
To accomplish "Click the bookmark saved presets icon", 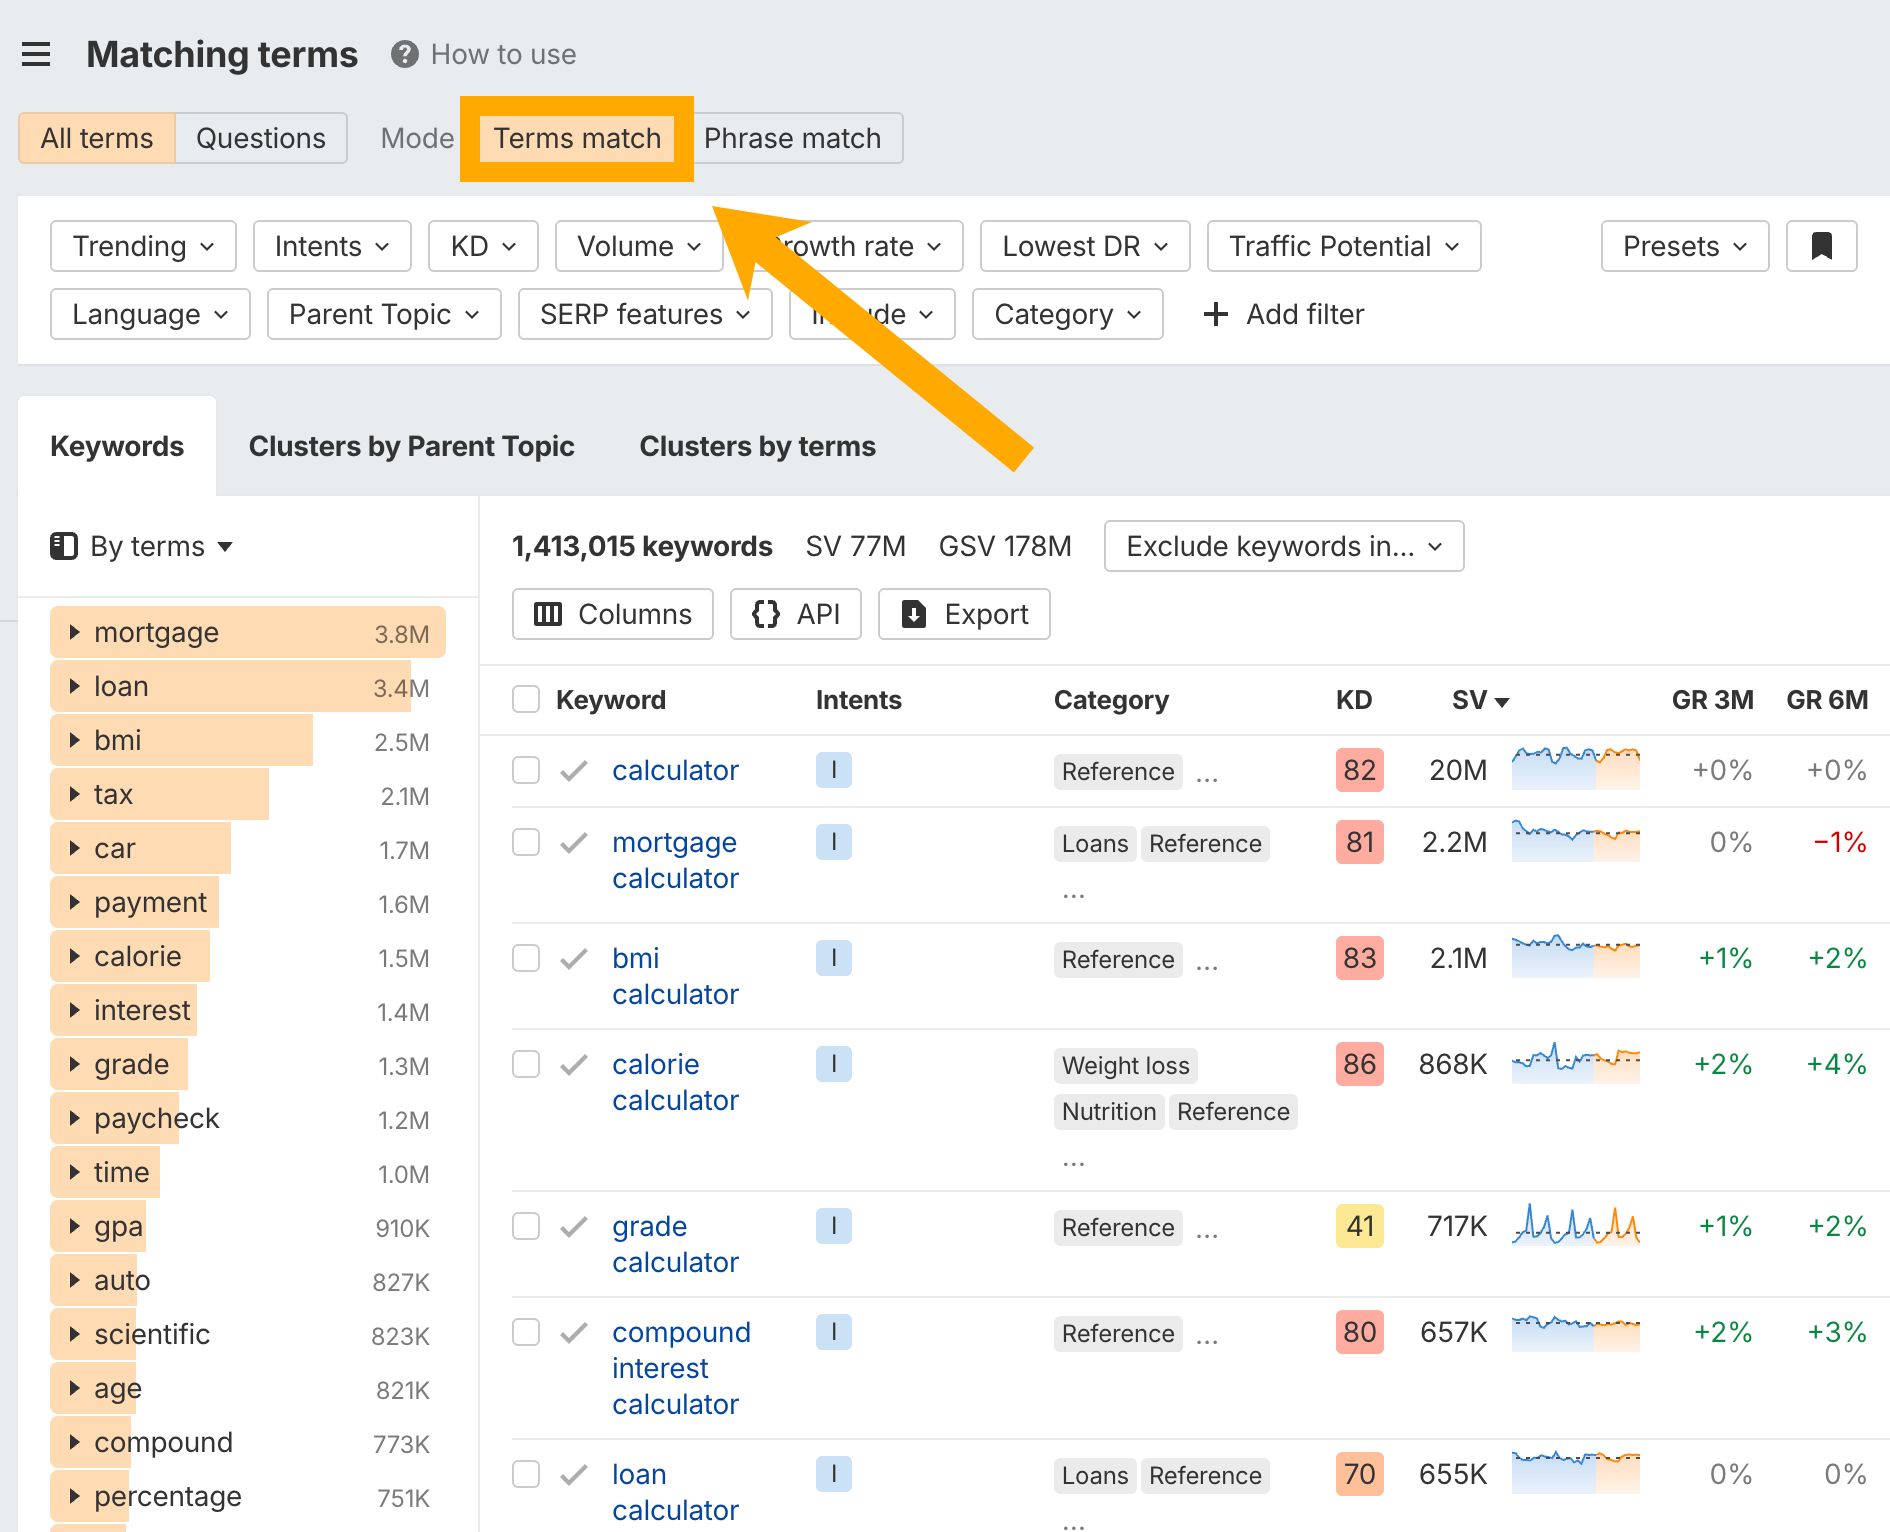I will click(x=1821, y=246).
